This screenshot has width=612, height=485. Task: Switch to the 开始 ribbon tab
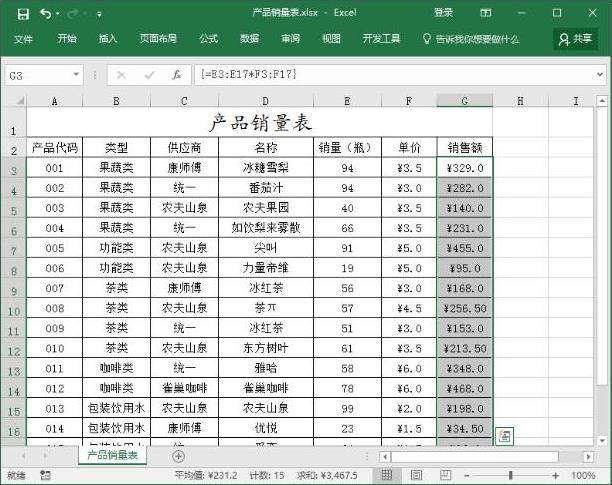67,38
